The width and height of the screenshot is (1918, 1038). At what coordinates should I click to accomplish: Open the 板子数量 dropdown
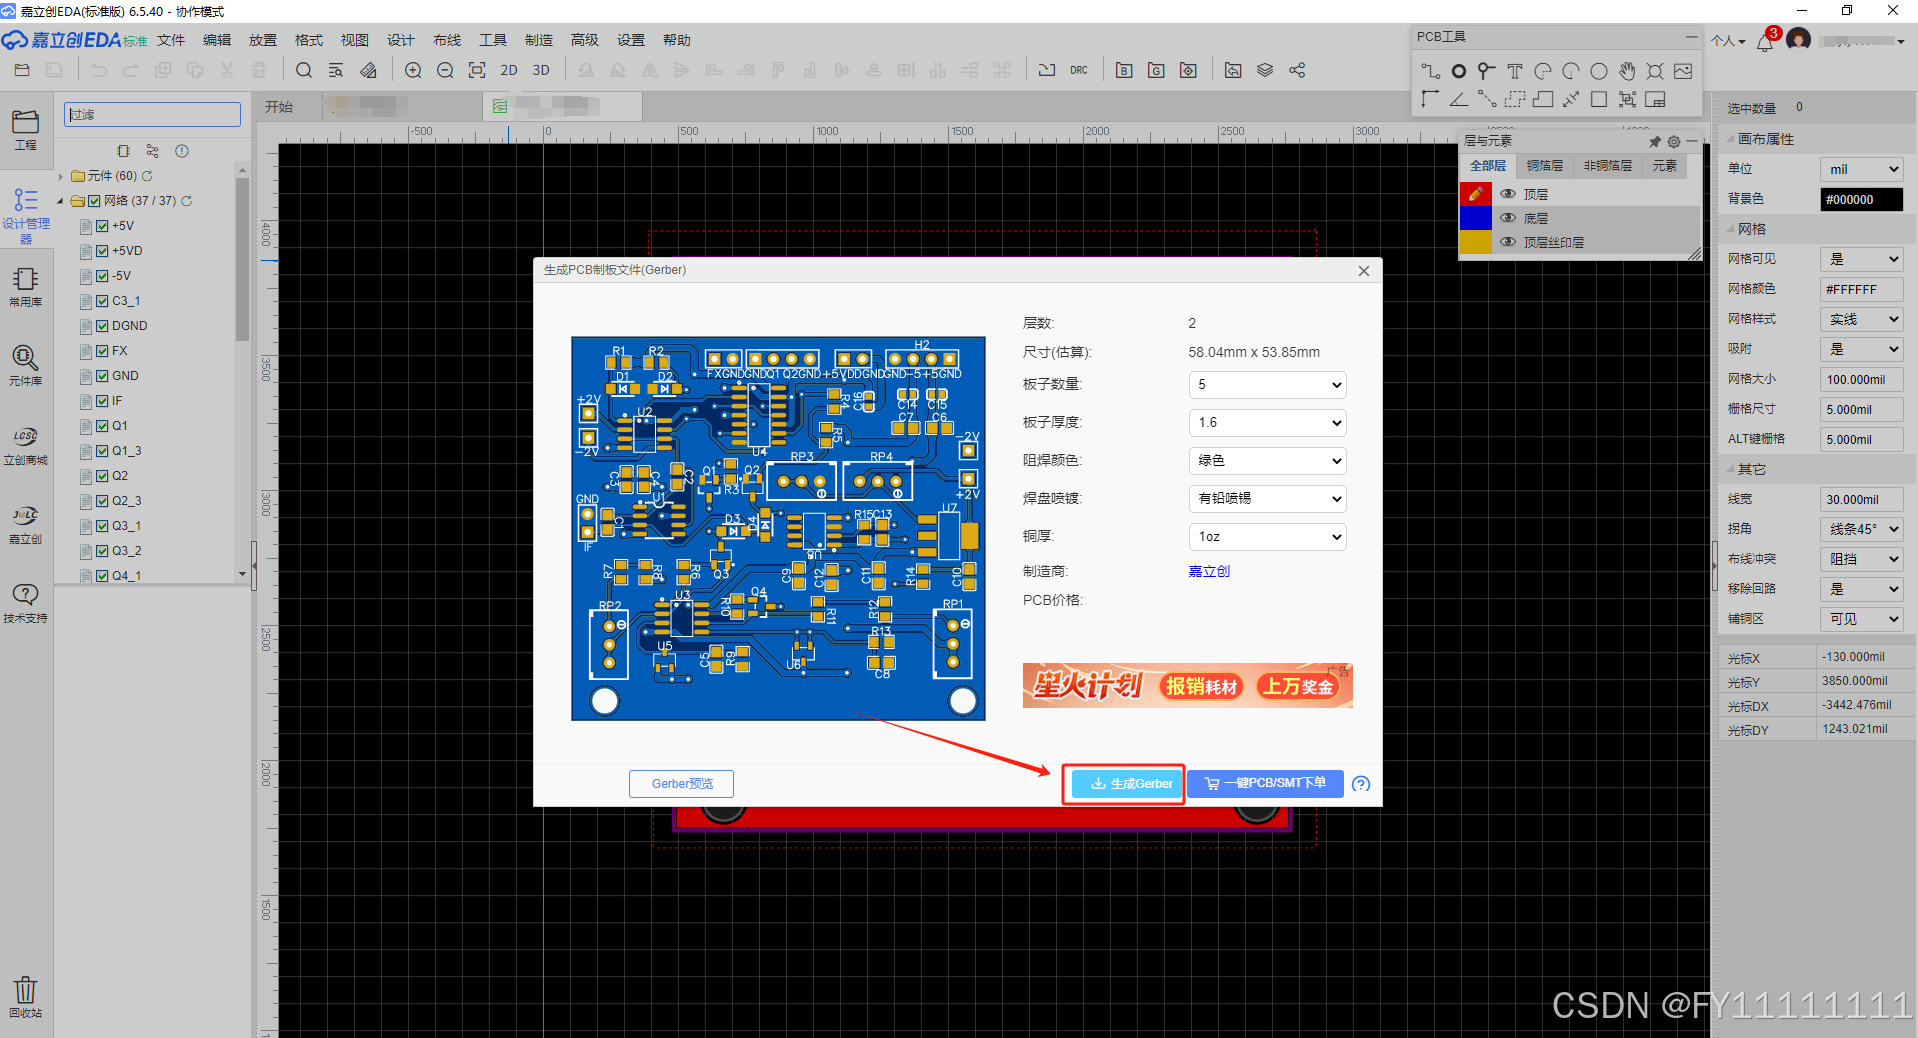1267,385
